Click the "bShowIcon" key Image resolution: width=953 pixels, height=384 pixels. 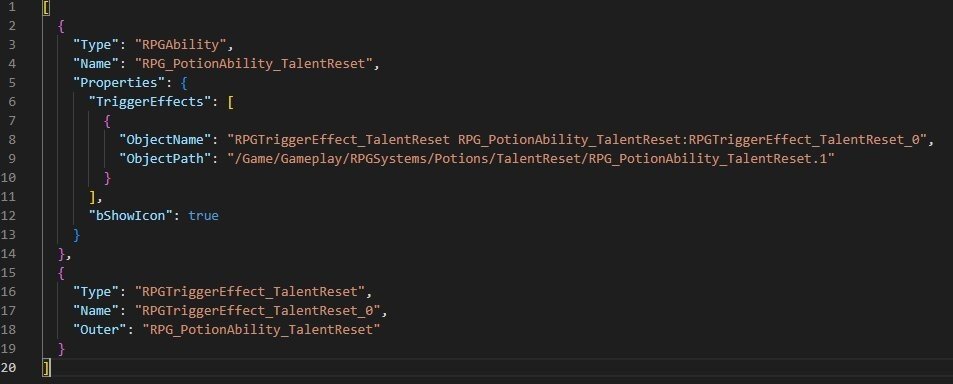tap(131, 216)
